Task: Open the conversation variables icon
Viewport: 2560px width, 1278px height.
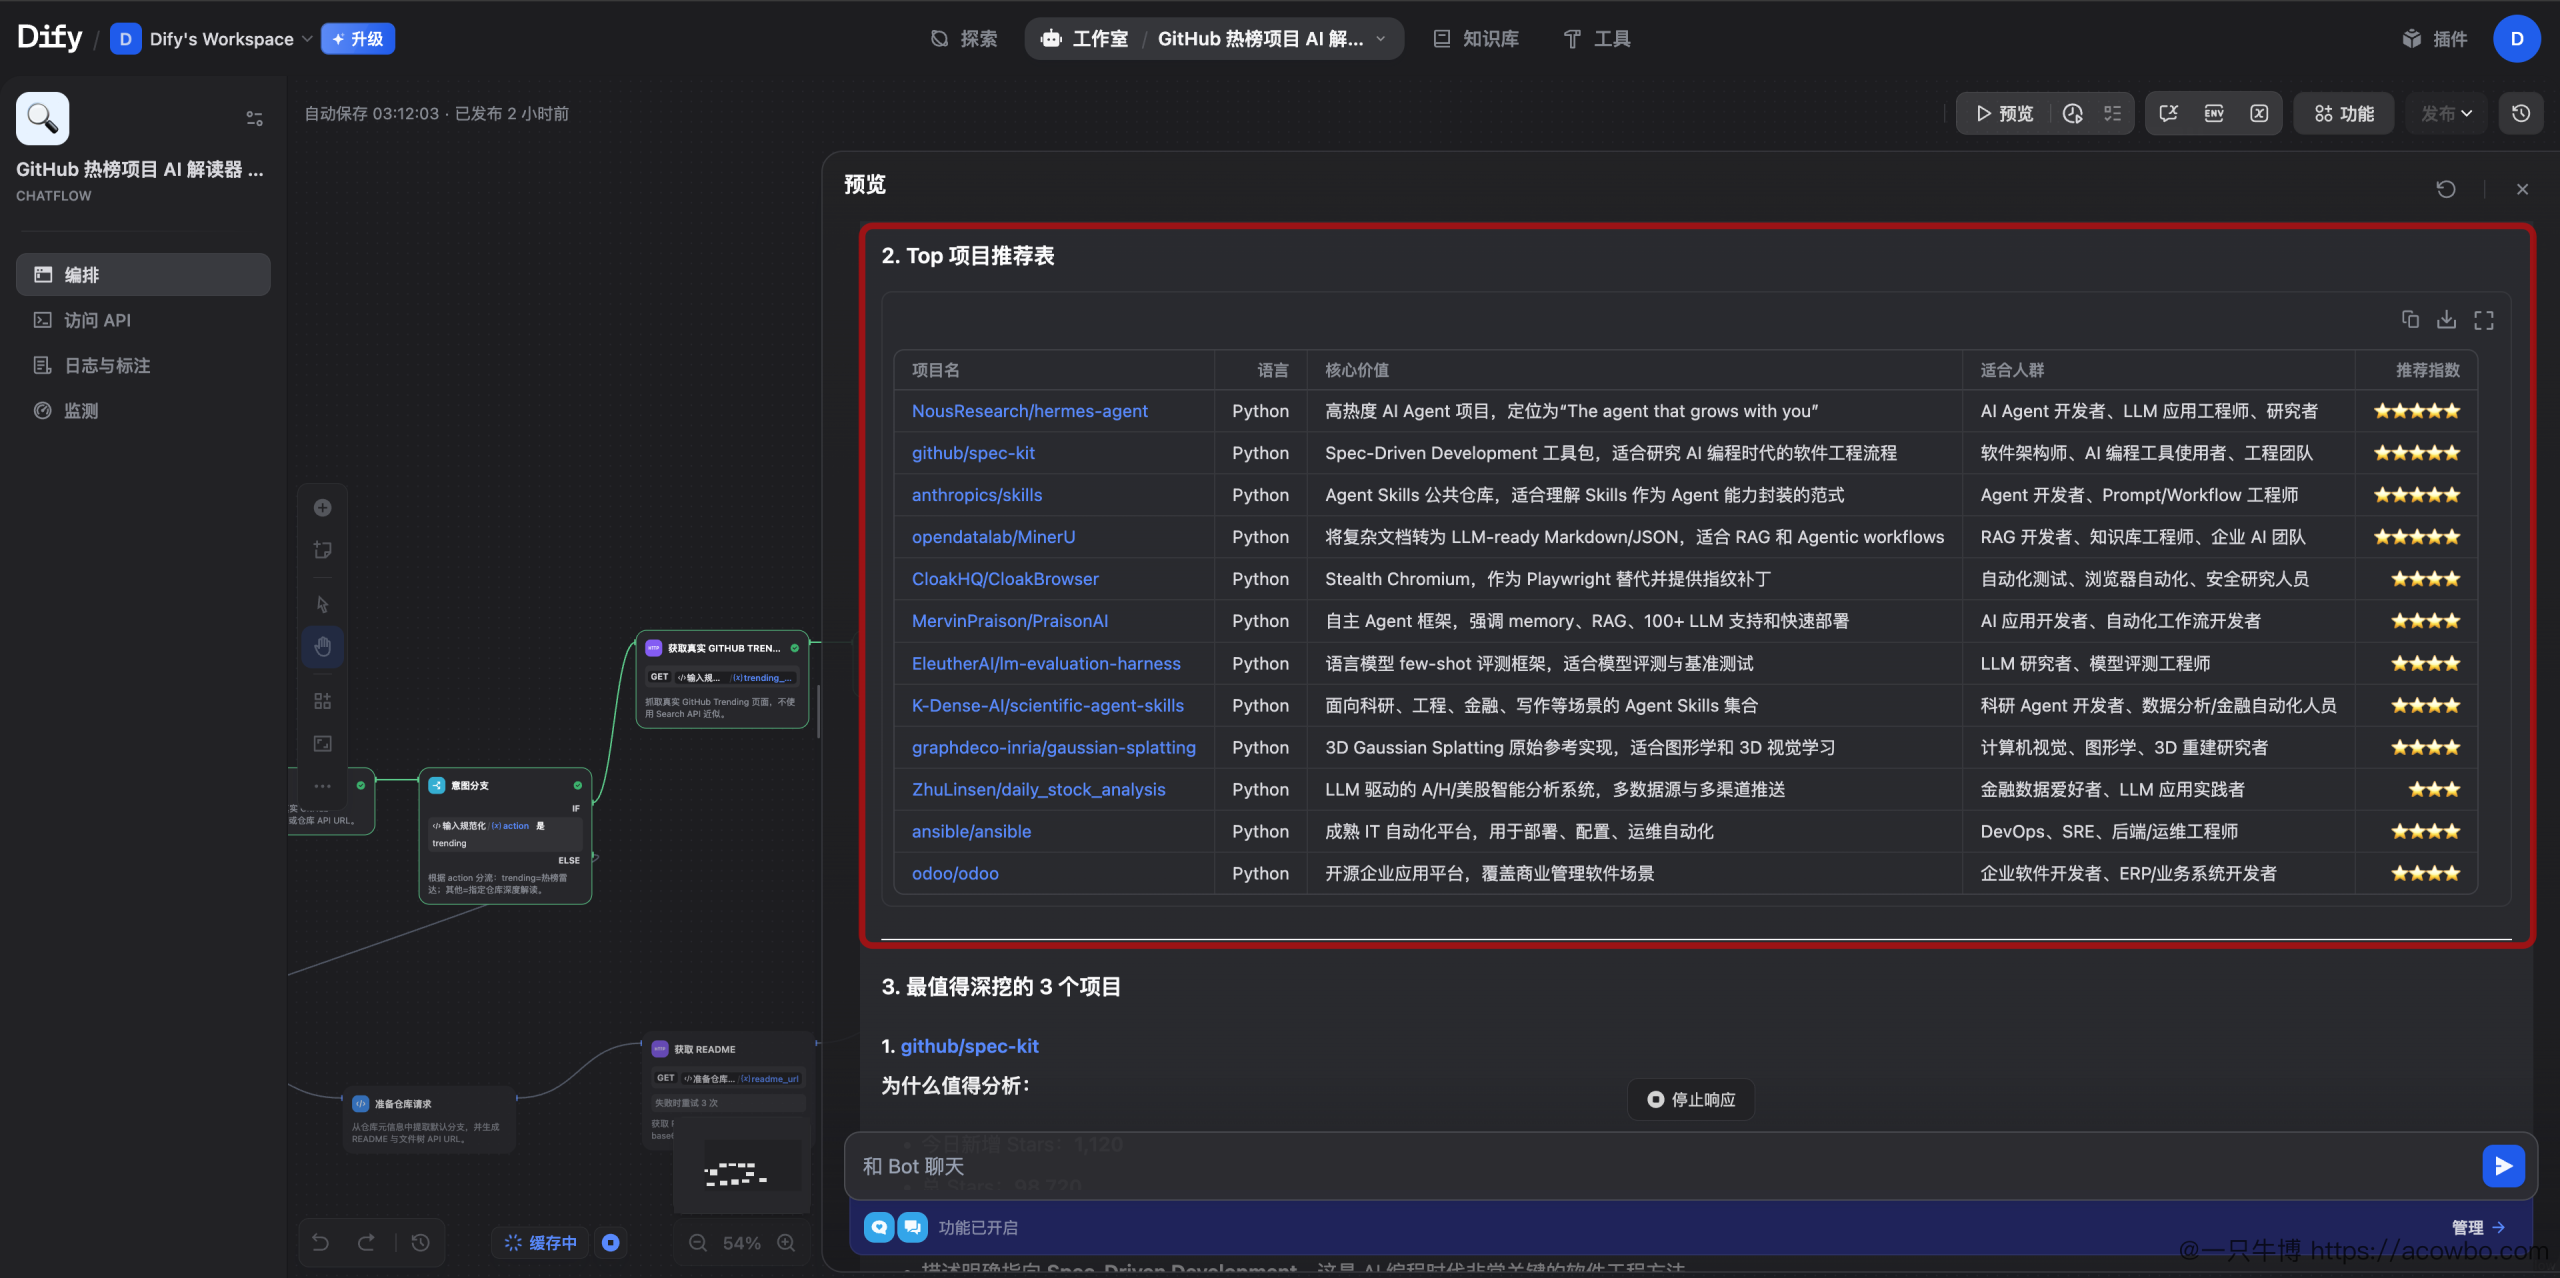Action: click(2169, 113)
